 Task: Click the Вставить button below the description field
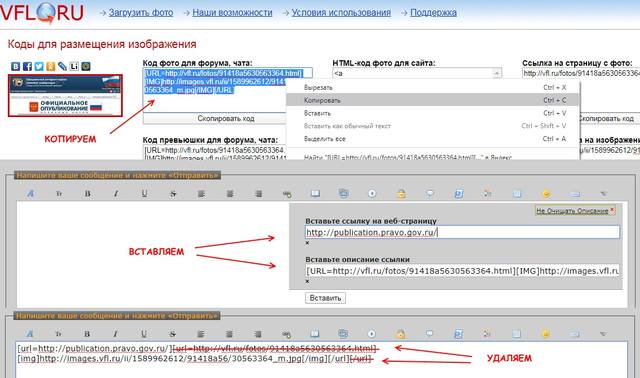(325, 298)
